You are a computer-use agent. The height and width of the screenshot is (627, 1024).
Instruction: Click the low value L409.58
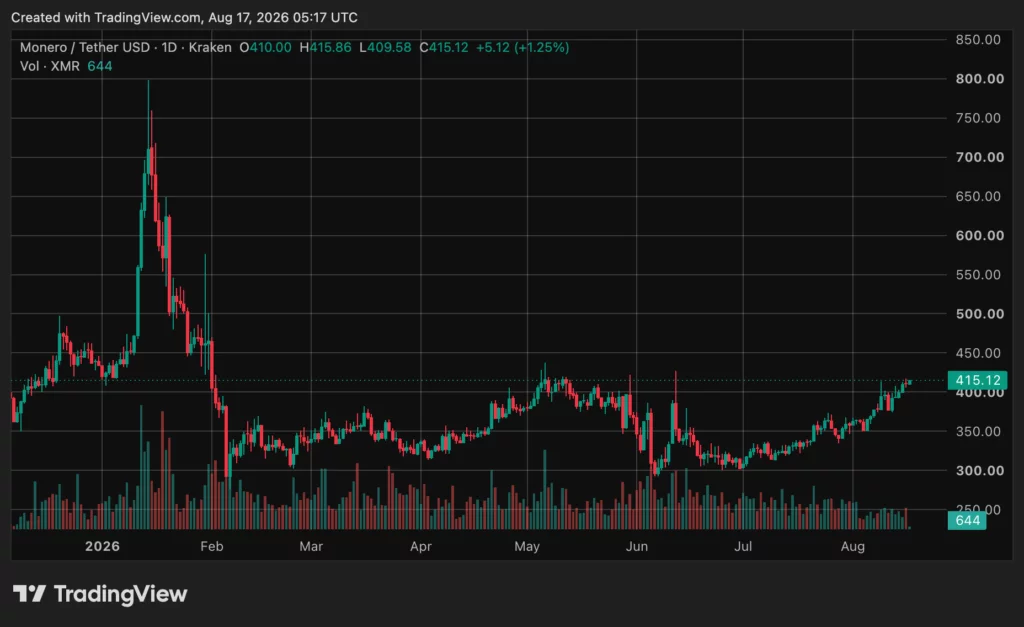(385, 48)
